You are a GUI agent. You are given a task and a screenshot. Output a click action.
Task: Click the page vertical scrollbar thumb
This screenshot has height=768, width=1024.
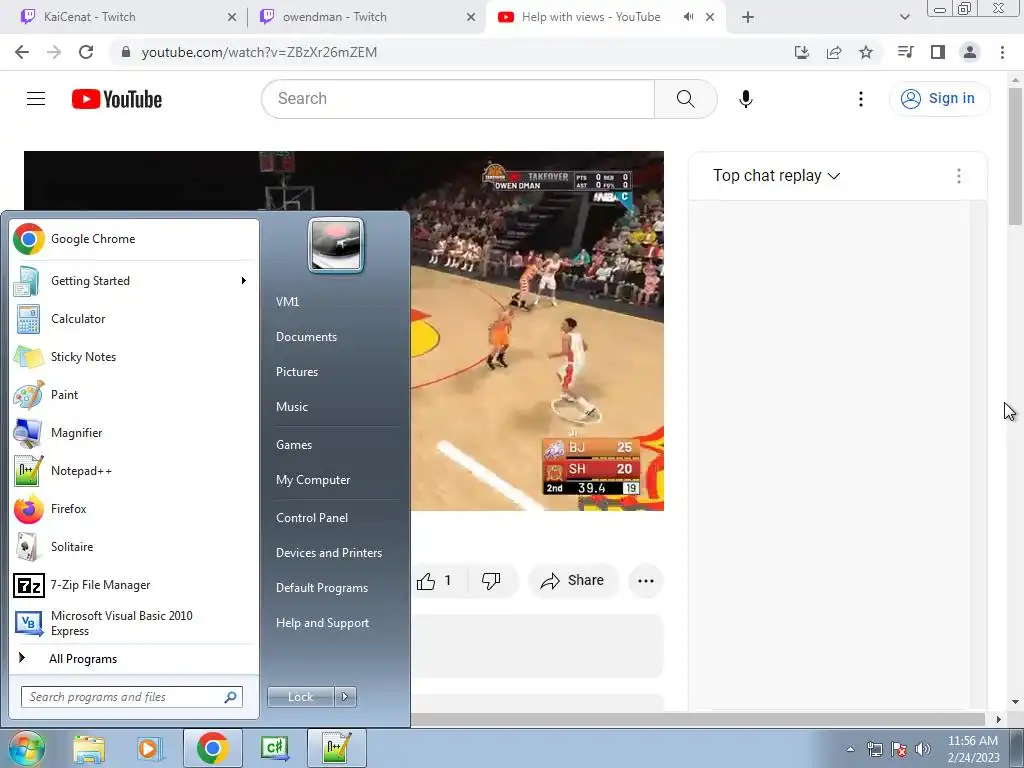click(1015, 155)
